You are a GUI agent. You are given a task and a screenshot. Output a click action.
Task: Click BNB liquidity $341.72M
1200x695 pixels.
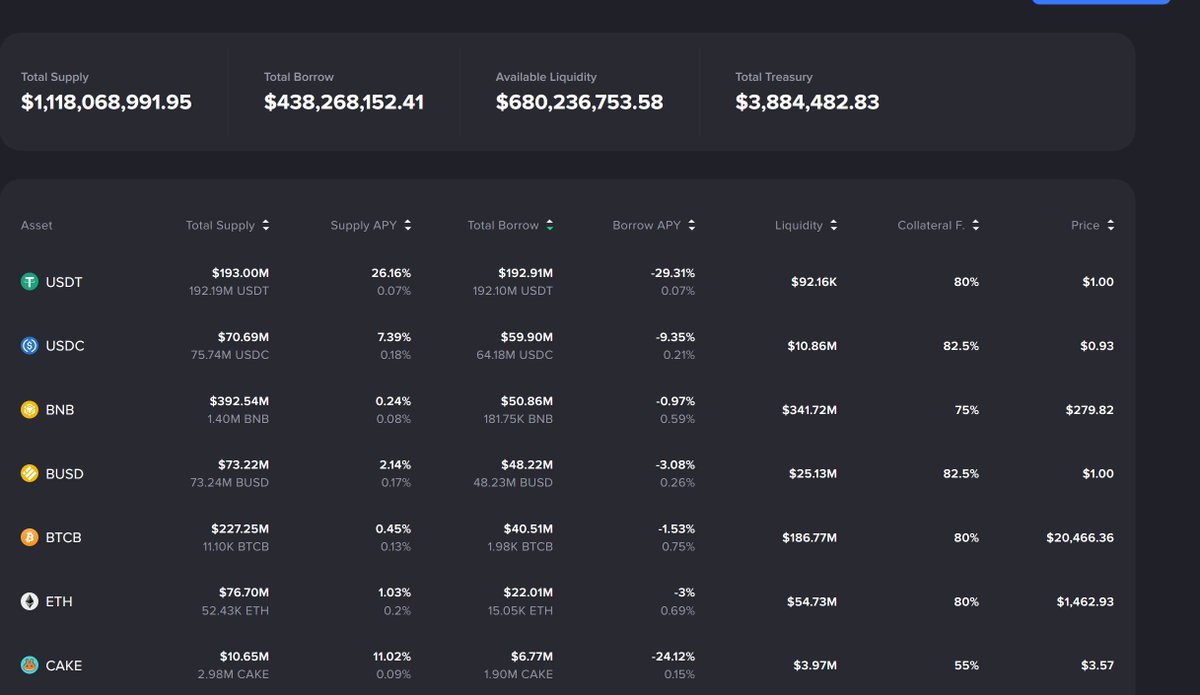coord(809,410)
